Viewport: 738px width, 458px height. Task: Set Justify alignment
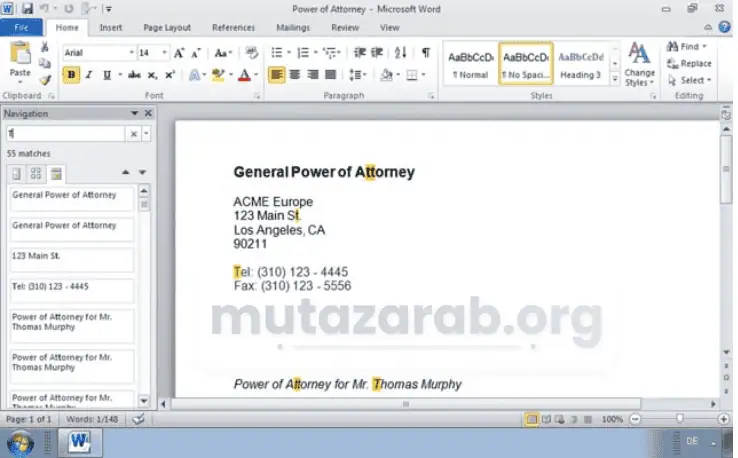pos(330,75)
